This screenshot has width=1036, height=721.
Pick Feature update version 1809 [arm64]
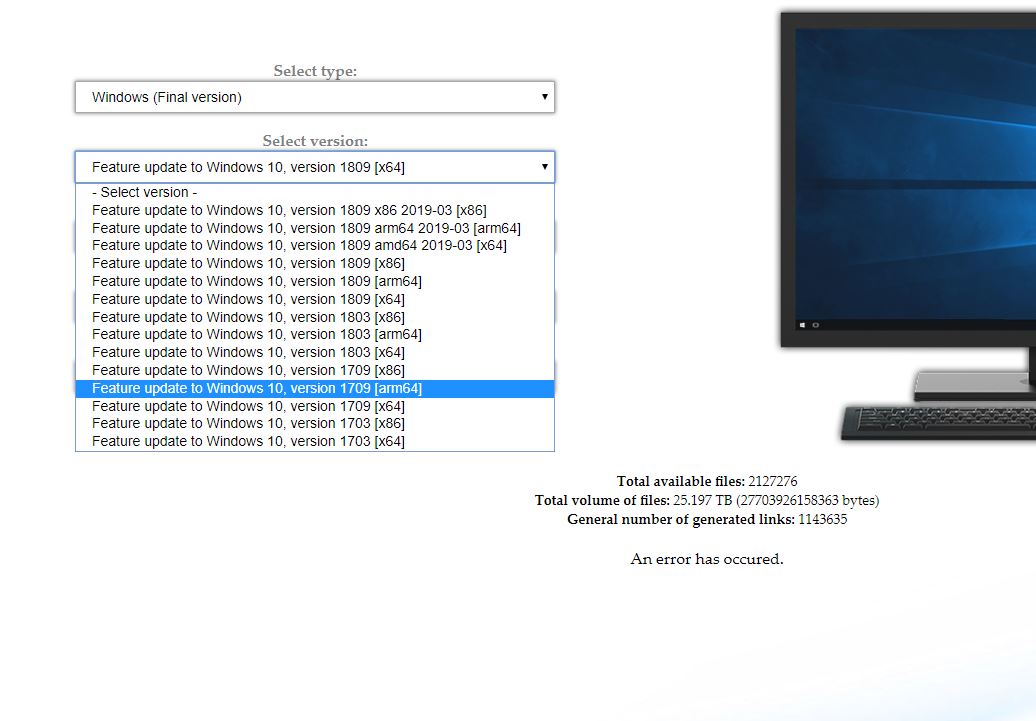[x=314, y=281]
